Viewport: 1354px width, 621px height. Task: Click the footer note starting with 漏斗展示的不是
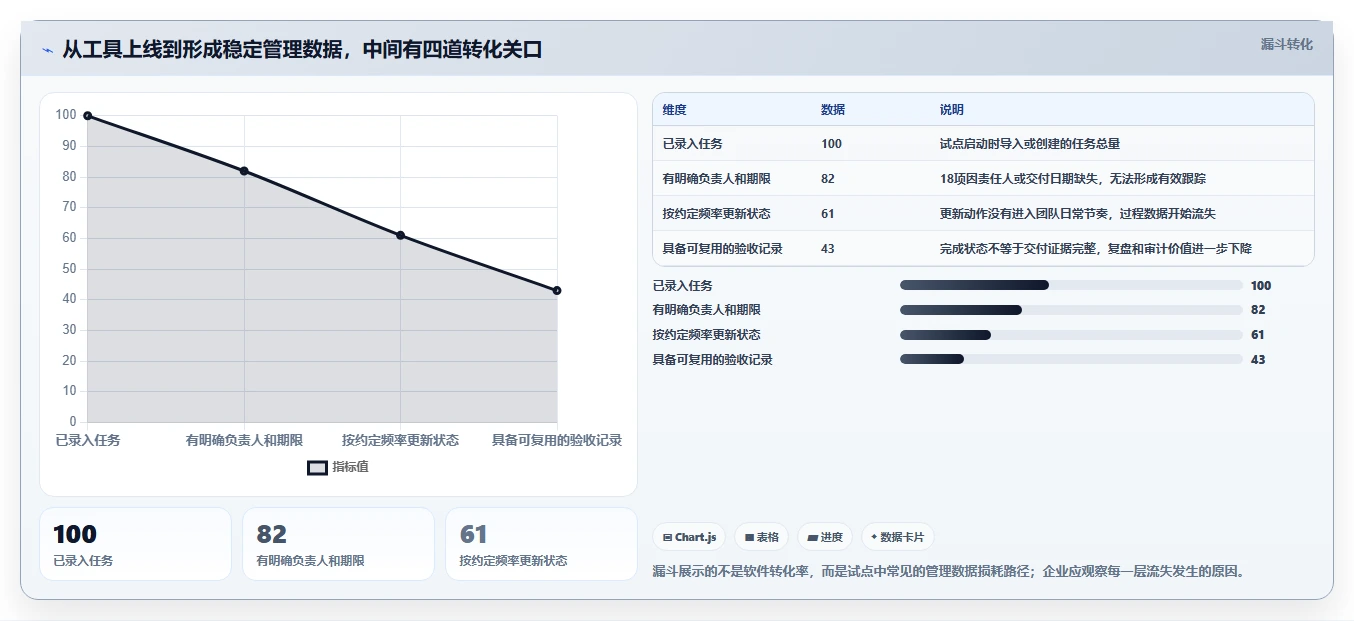948,572
